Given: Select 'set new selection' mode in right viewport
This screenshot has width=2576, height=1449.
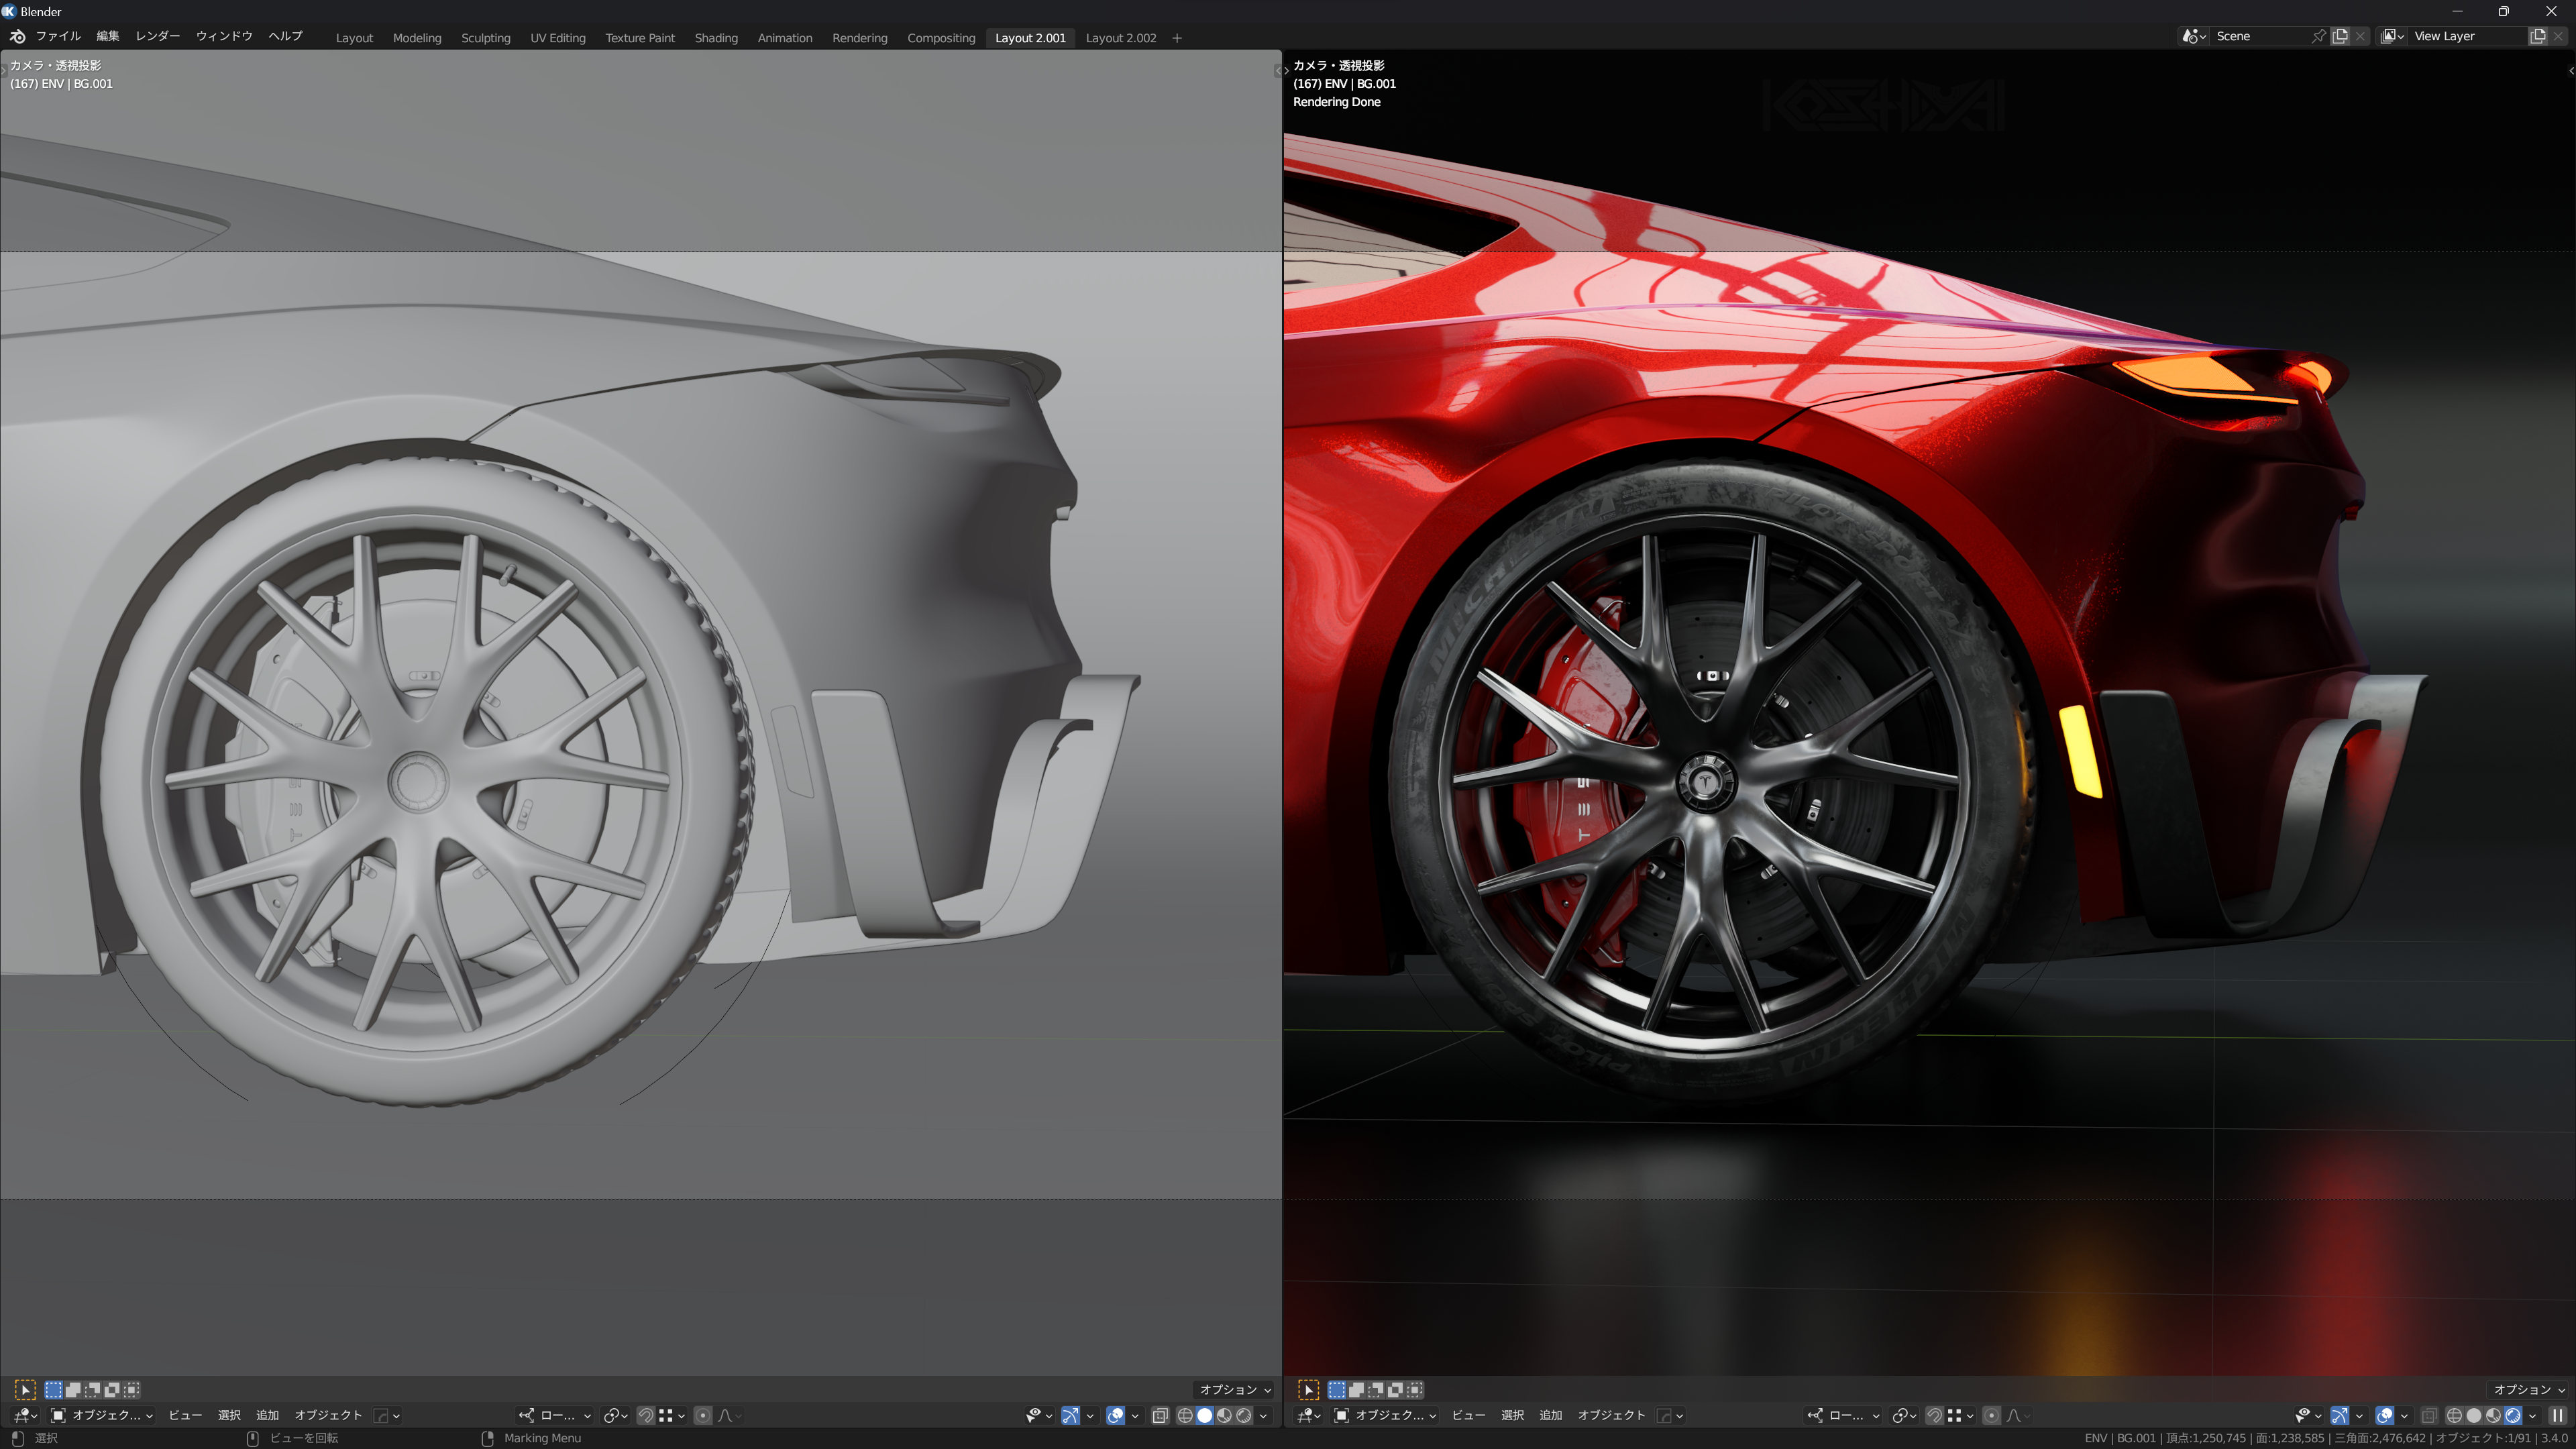Looking at the screenshot, I should pos(1337,1389).
